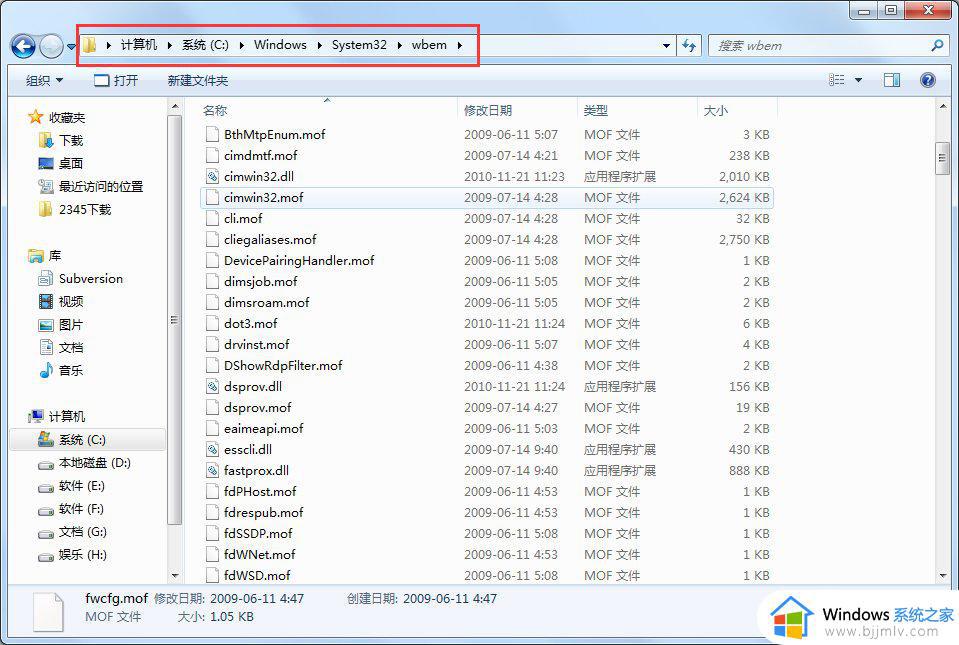The image size is (959, 645).
Task: Select 收藏夹 in the navigation pane
Action: click(57, 117)
